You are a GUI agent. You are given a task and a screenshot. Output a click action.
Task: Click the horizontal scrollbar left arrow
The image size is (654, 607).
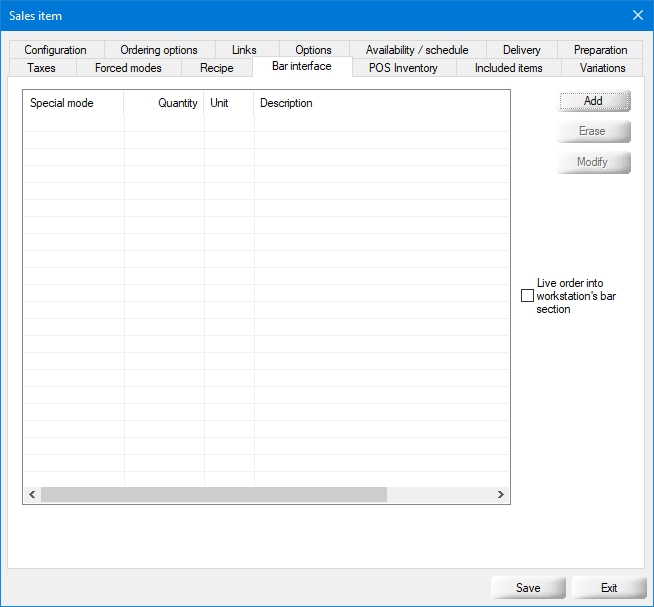tap(32, 495)
